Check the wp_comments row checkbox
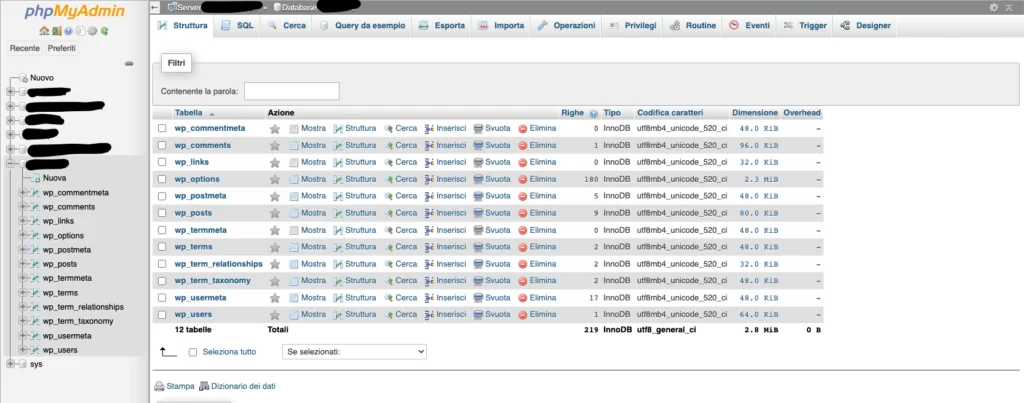 coord(162,145)
